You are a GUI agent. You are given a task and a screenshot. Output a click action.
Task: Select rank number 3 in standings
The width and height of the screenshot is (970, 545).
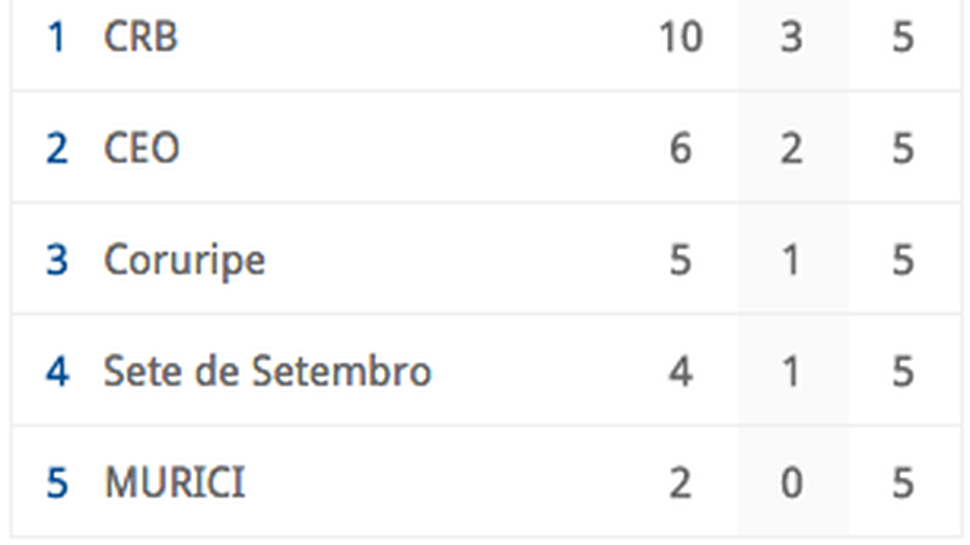[x=57, y=260]
